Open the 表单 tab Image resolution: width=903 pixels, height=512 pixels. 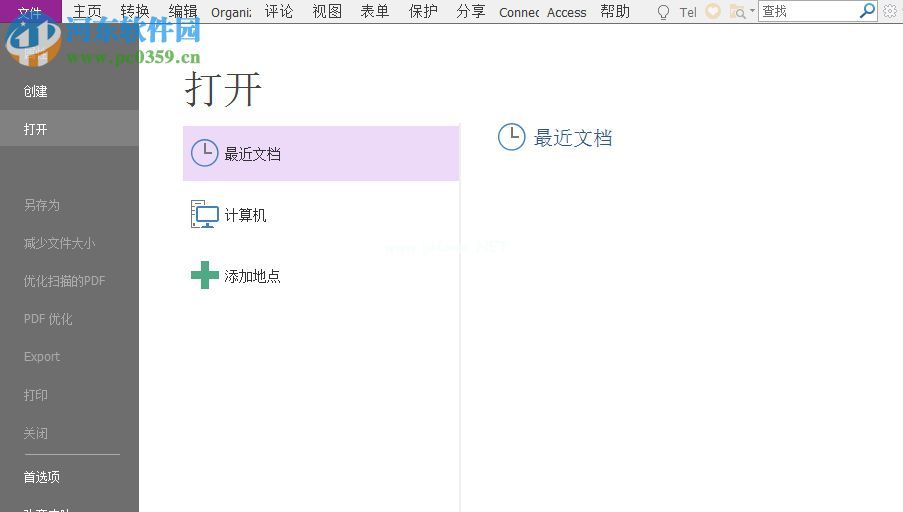(375, 12)
